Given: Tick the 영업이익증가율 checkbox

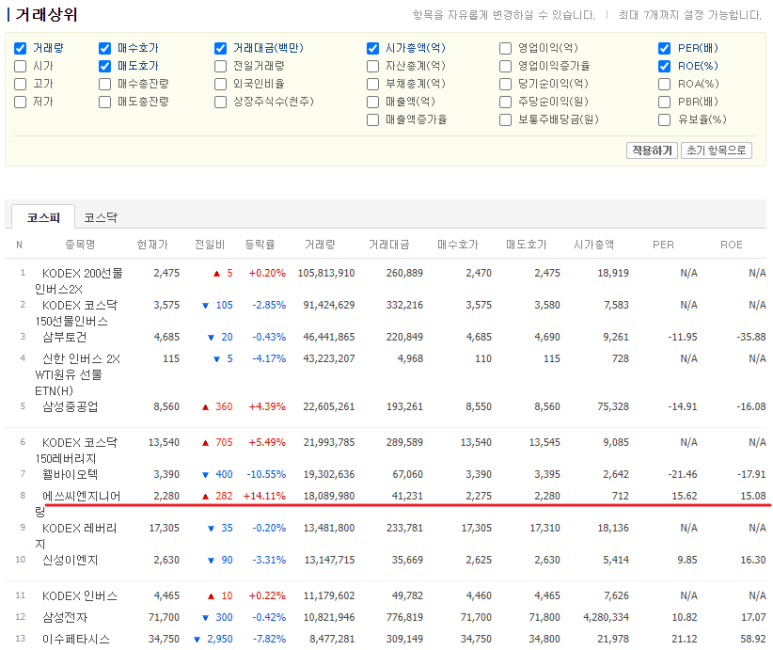Looking at the screenshot, I should point(505,66).
